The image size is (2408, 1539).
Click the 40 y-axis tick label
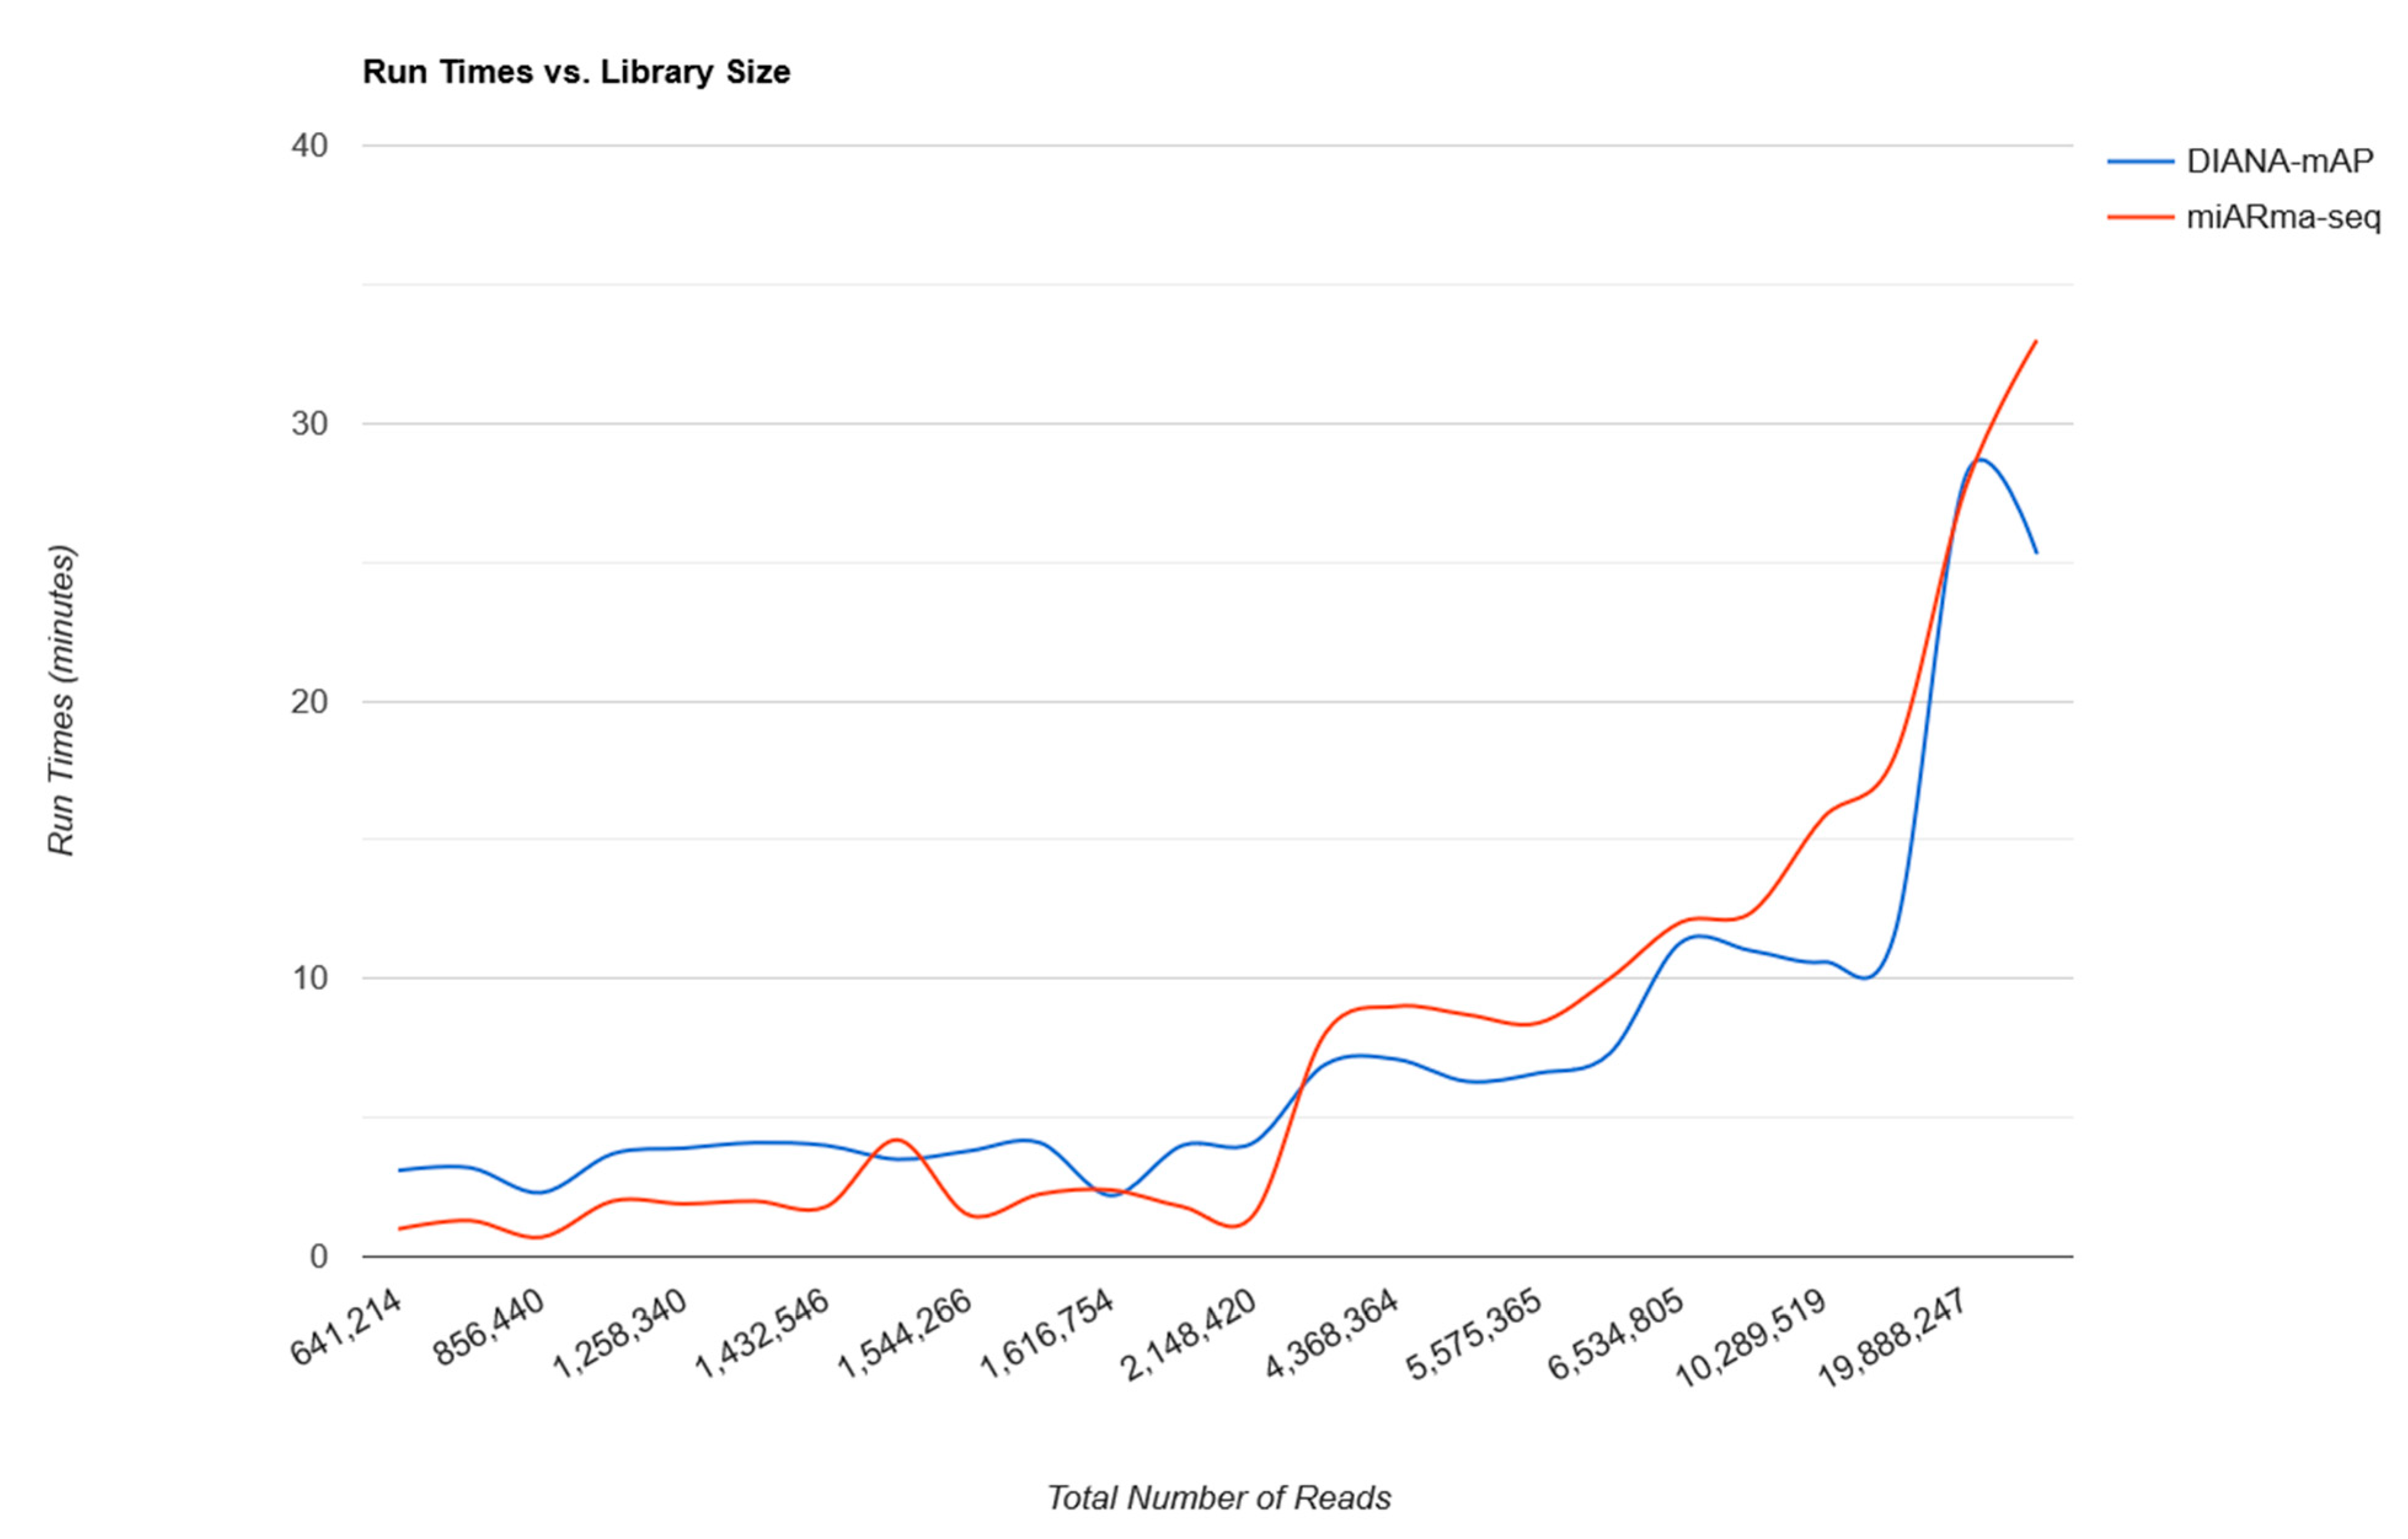pyautogui.click(x=310, y=146)
